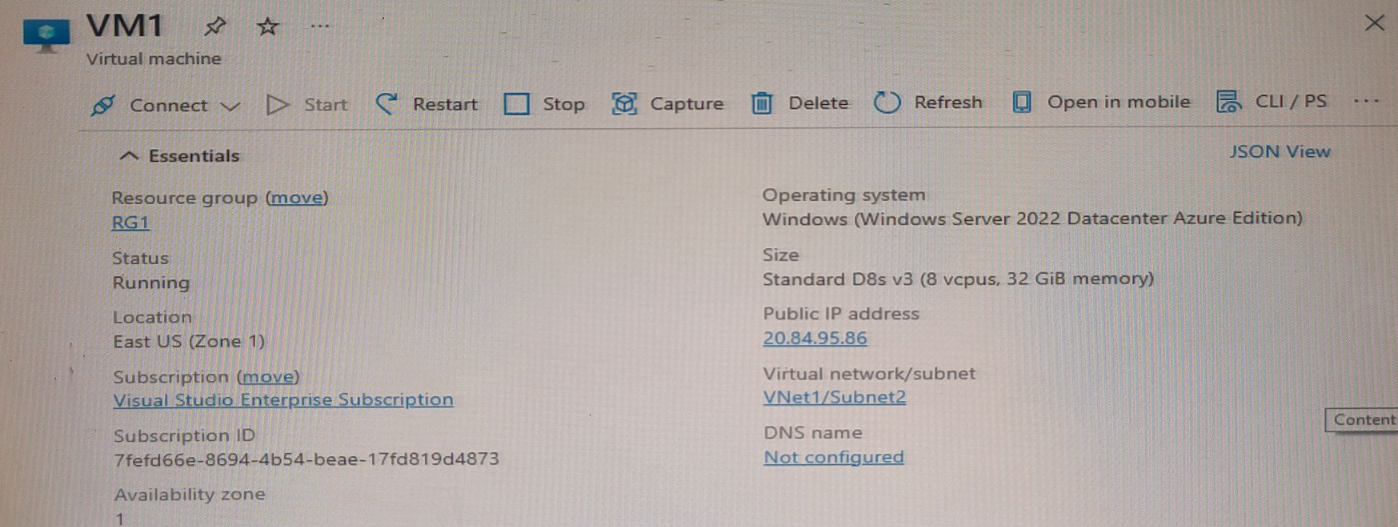Click the Restart arrow icon
1398x527 pixels.
pyautogui.click(x=387, y=103)
